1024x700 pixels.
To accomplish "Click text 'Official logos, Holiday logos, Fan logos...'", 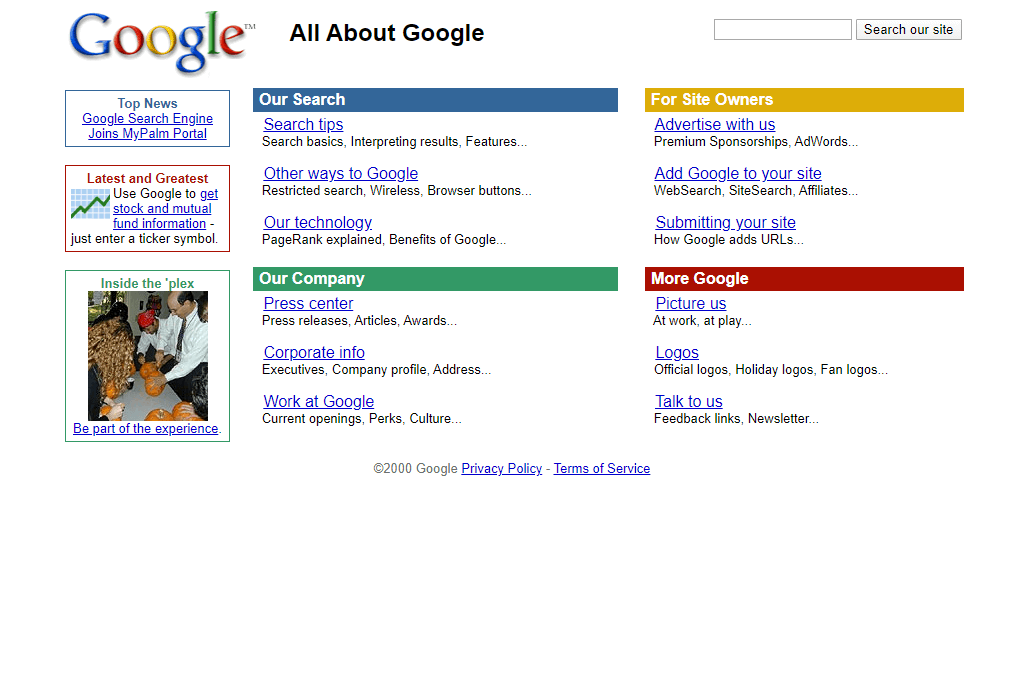I will point(771,370).
